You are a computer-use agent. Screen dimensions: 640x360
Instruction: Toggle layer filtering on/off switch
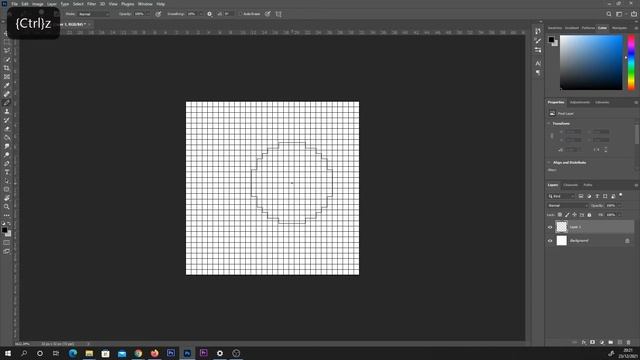[621, 195]
